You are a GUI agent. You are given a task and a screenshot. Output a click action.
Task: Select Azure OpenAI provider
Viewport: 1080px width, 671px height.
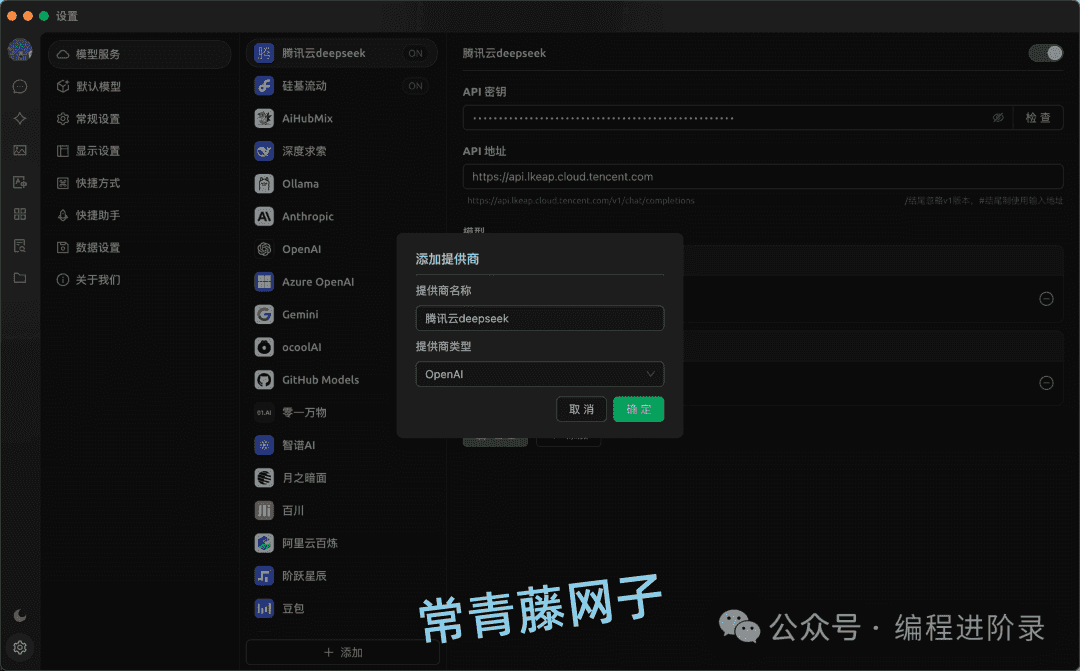[321, 282]
